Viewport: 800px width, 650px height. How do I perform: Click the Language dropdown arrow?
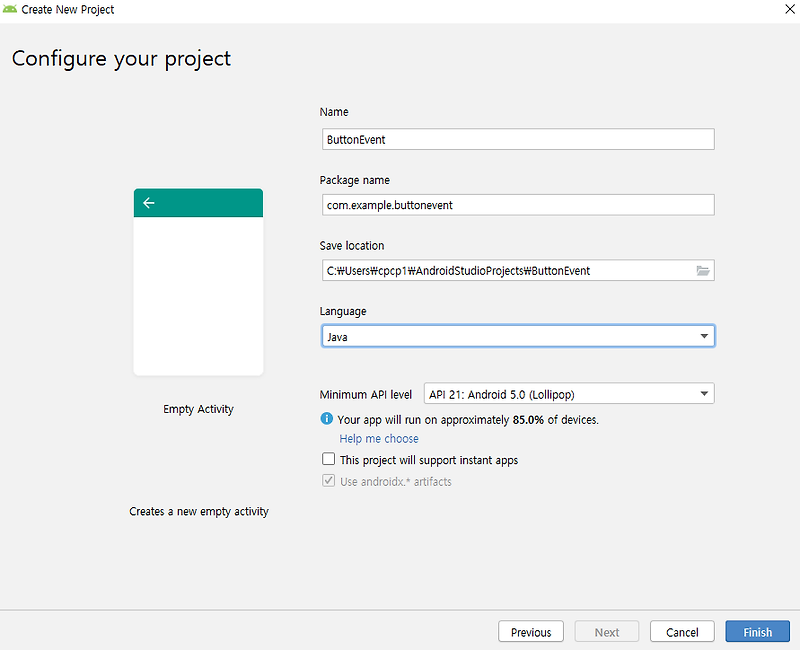pos(705,337)
